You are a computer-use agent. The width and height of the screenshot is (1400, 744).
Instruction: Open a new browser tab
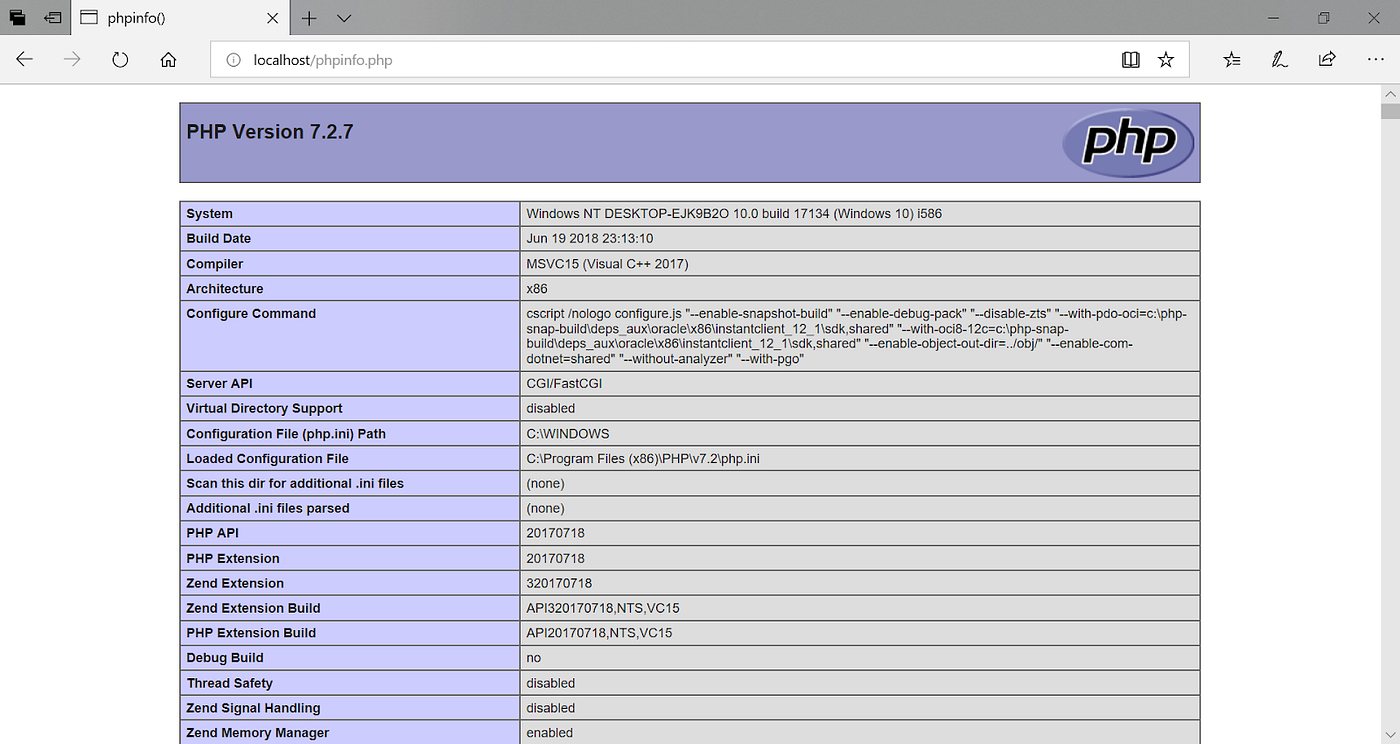click(309, 18)
